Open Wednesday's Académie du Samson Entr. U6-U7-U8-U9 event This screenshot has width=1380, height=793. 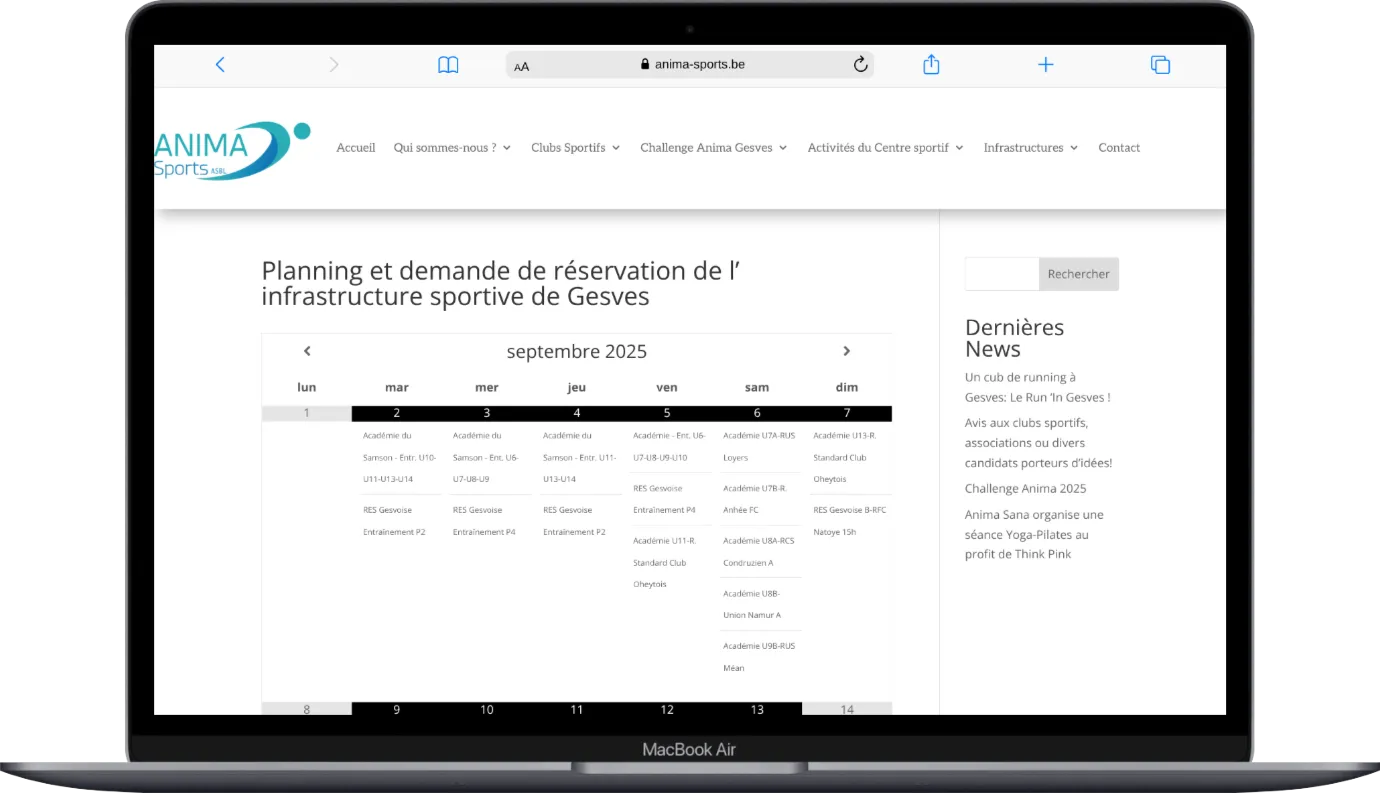(x=487, y=457)
